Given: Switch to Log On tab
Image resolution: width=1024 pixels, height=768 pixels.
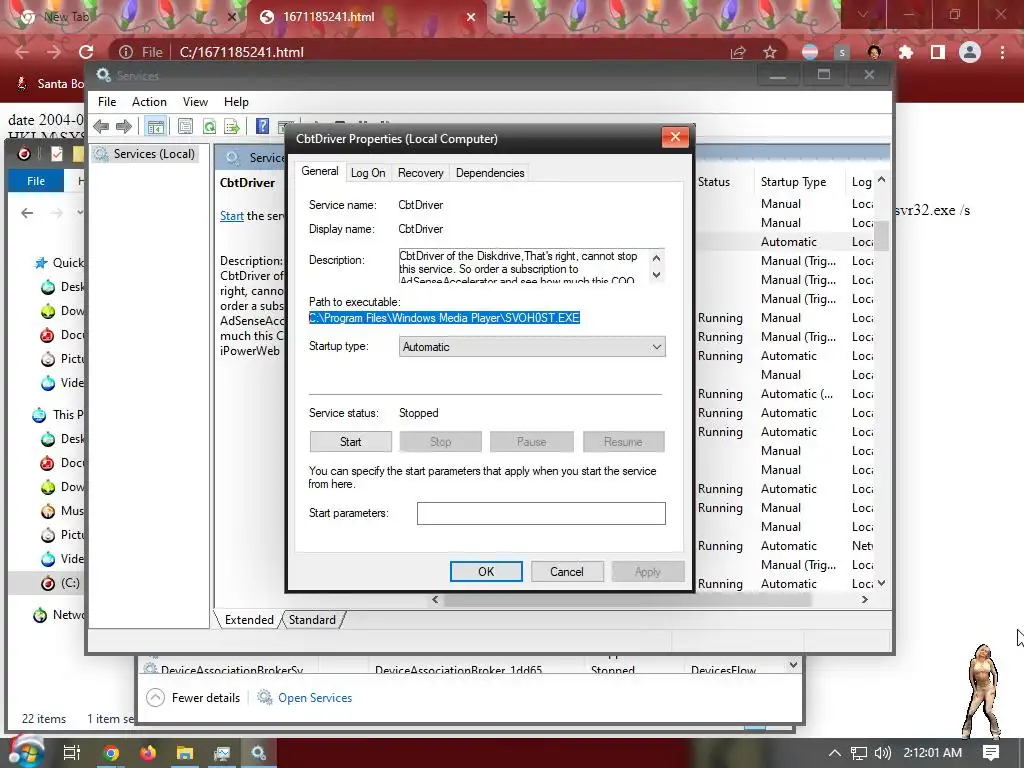Looking at the screenshot, I should 368,173.
